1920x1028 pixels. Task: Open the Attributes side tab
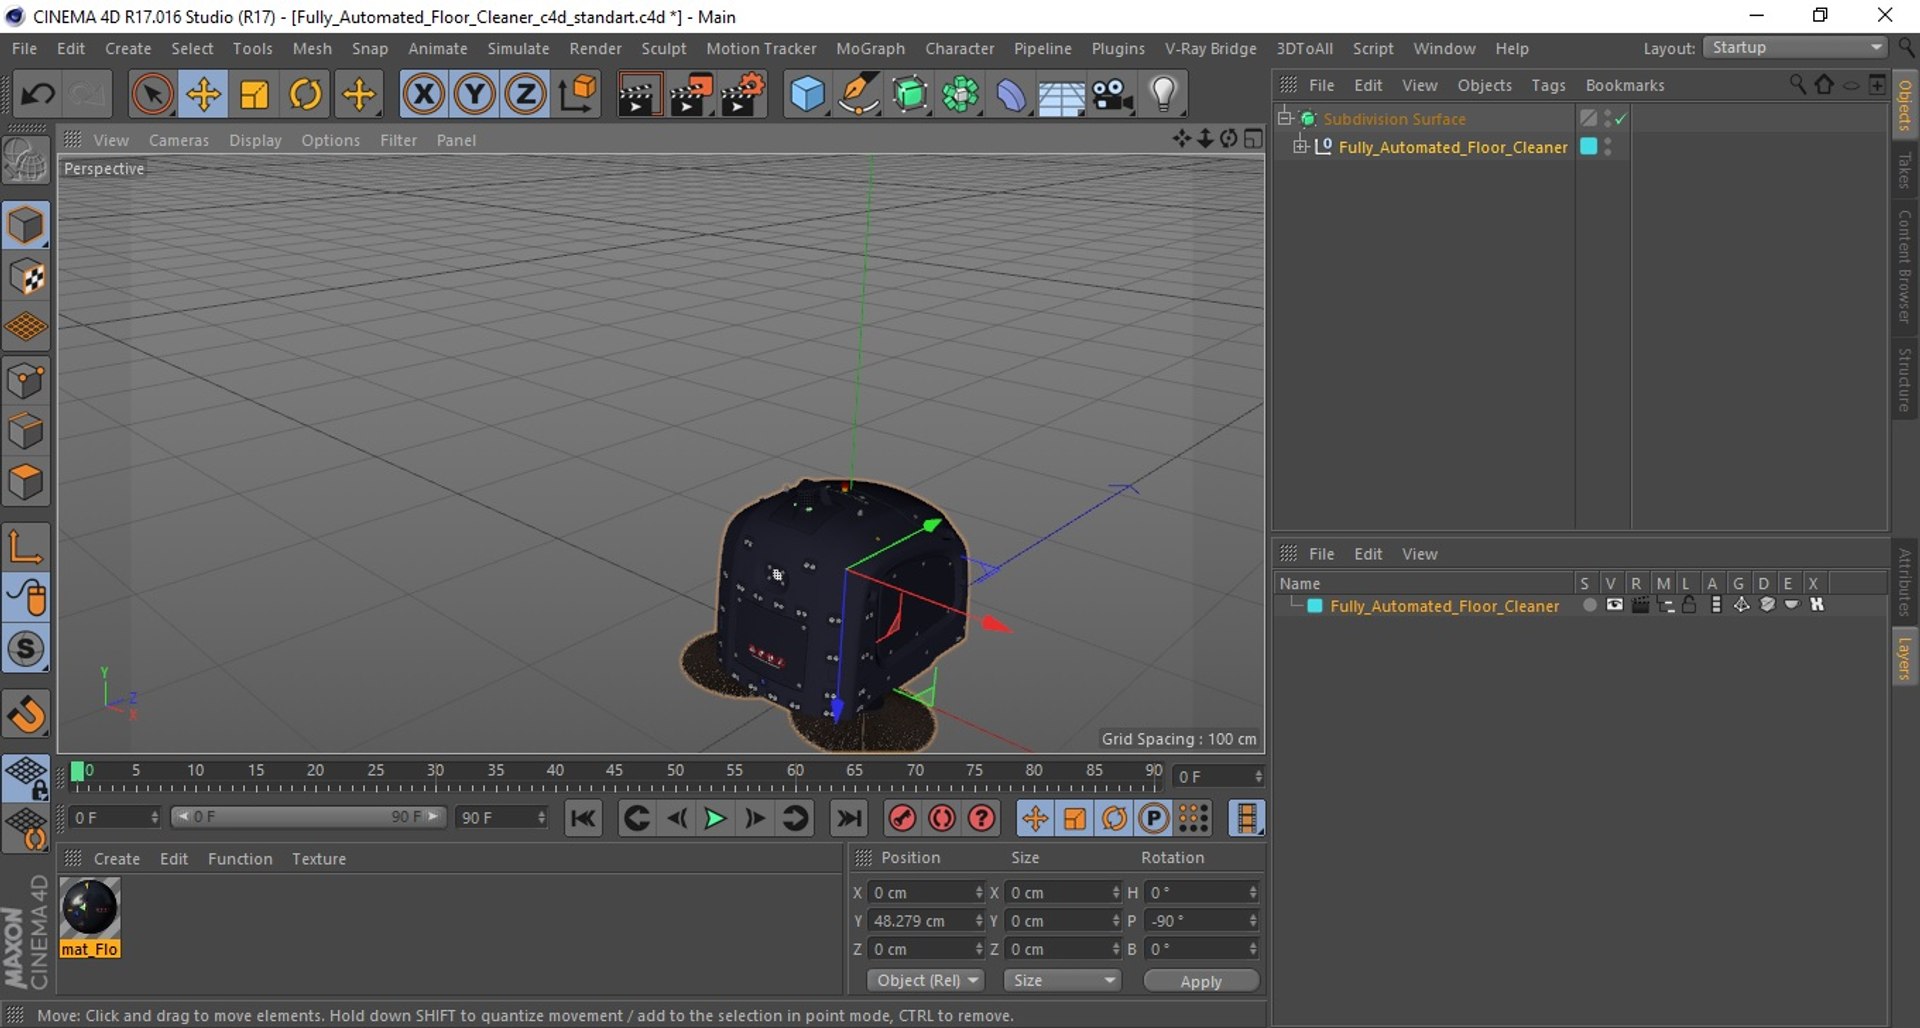[1906, 582]
